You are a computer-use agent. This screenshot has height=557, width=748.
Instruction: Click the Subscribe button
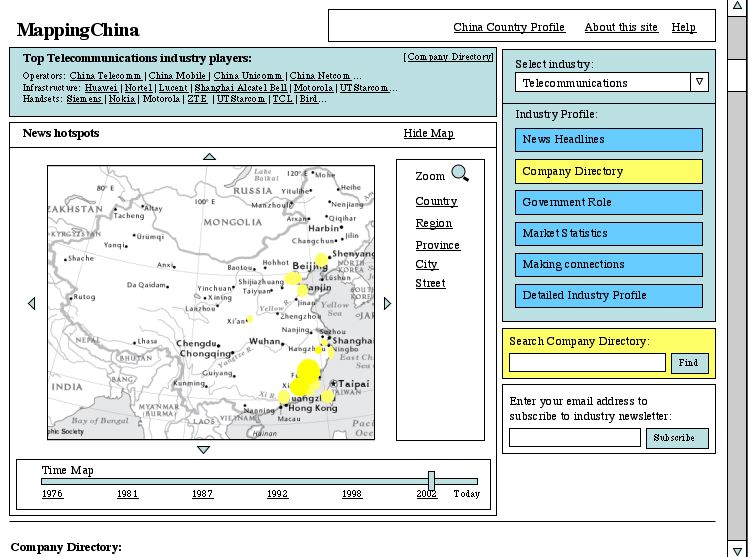click(677, 438)
